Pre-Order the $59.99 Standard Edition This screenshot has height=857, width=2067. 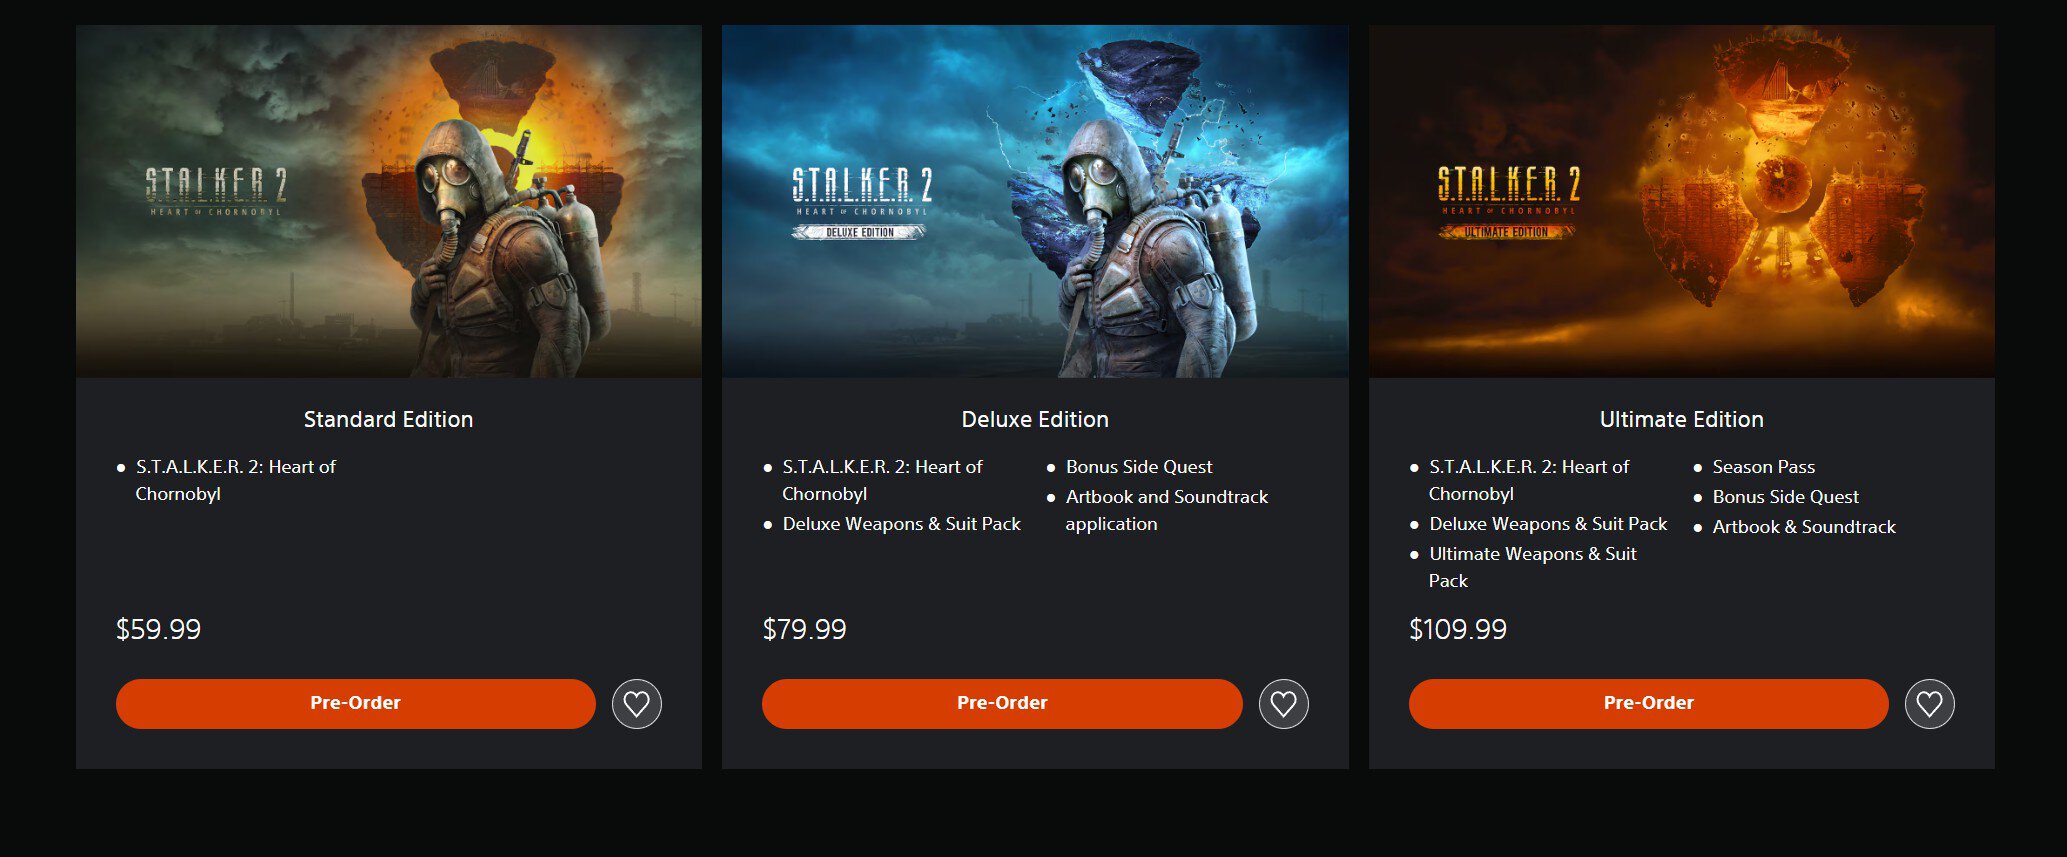(356, 704)
